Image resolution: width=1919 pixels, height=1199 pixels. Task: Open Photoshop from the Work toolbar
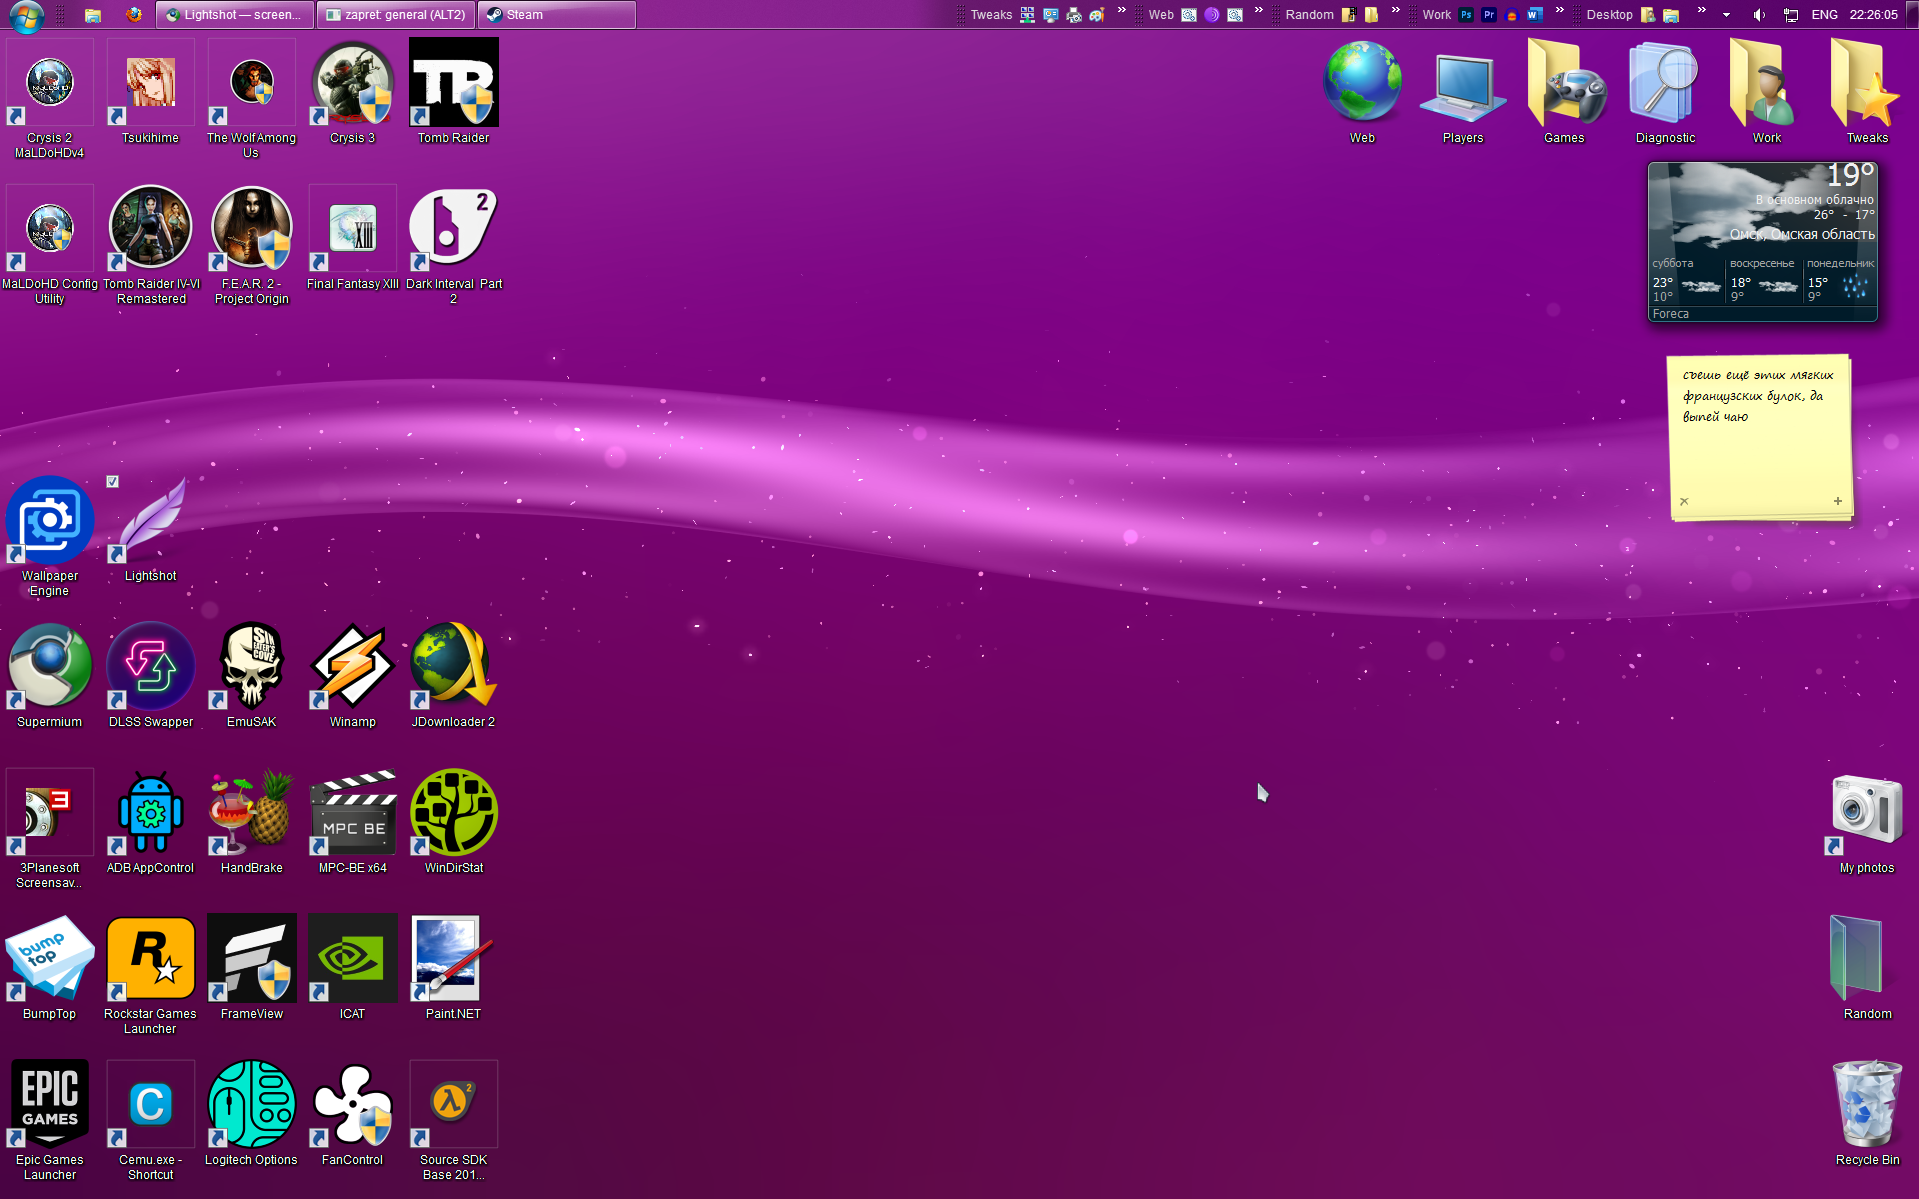1466,15
